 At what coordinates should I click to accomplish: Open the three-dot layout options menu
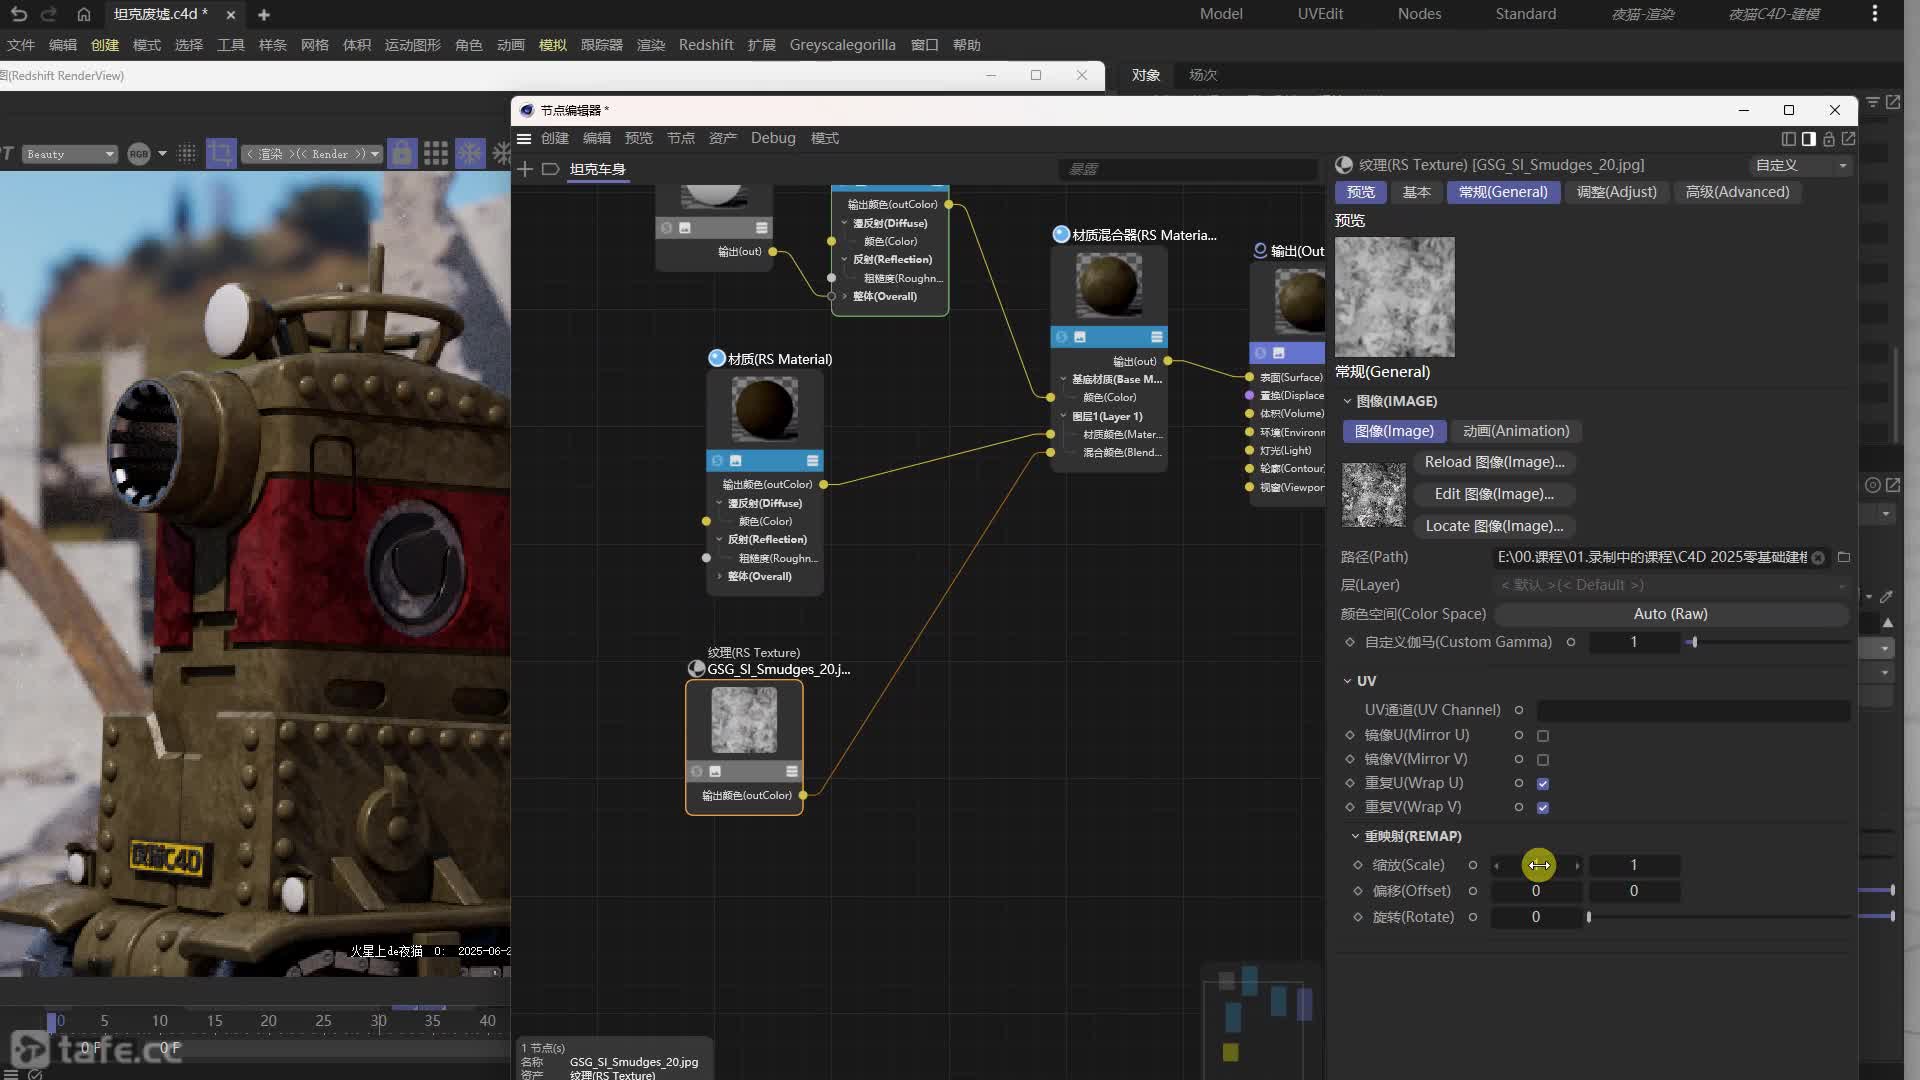pyautogui.click(x=1874, y=14)
